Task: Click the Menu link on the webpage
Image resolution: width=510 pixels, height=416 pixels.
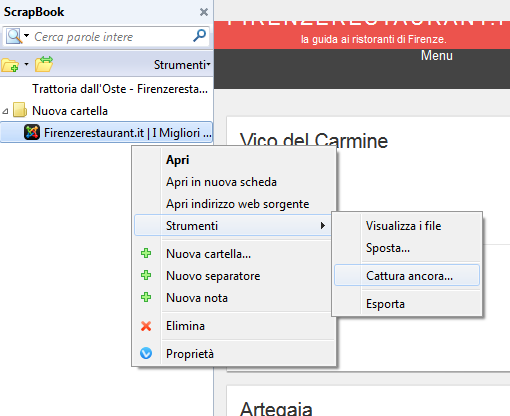Action: (x=437, y=55)
